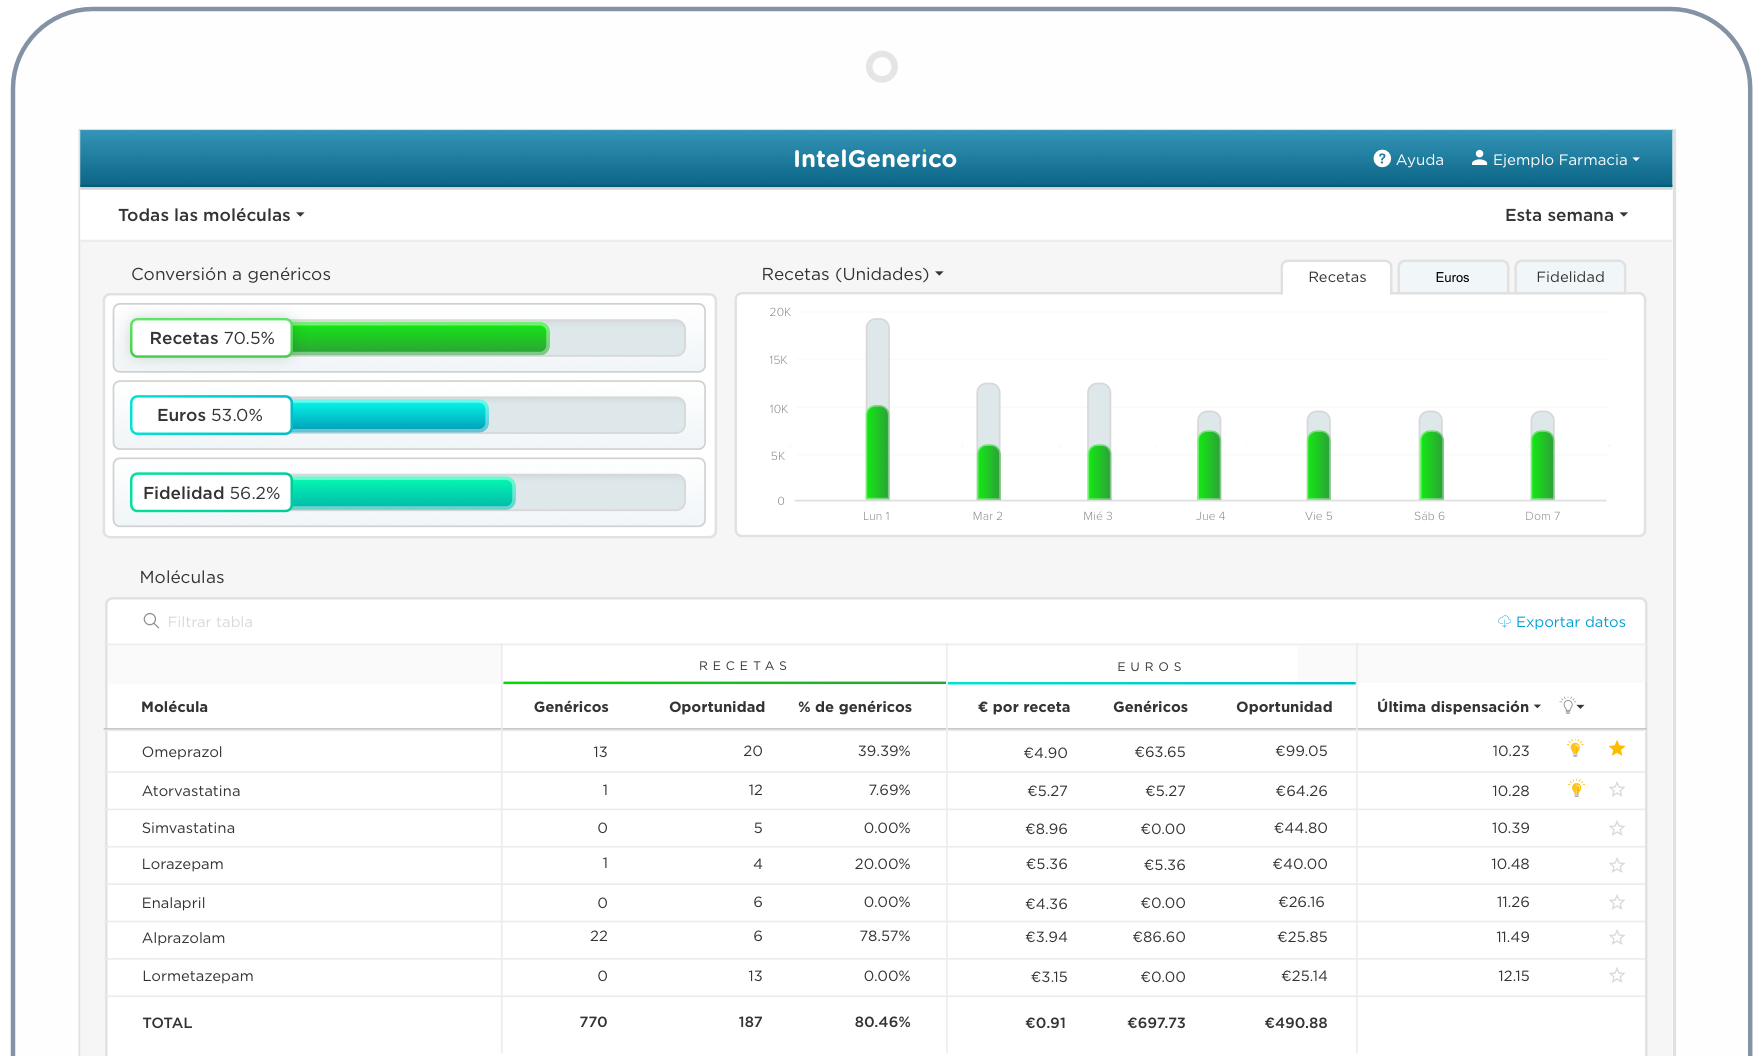Switch to the Euros chart tab
Viewport: 1756px width, 1056px height.
(x=1452, y=277)
